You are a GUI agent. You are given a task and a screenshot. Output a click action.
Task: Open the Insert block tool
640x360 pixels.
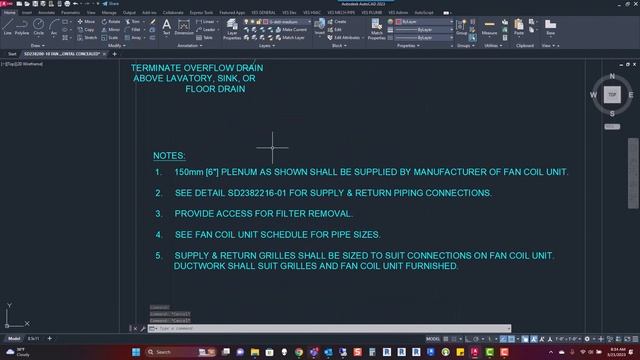[320, 27]
